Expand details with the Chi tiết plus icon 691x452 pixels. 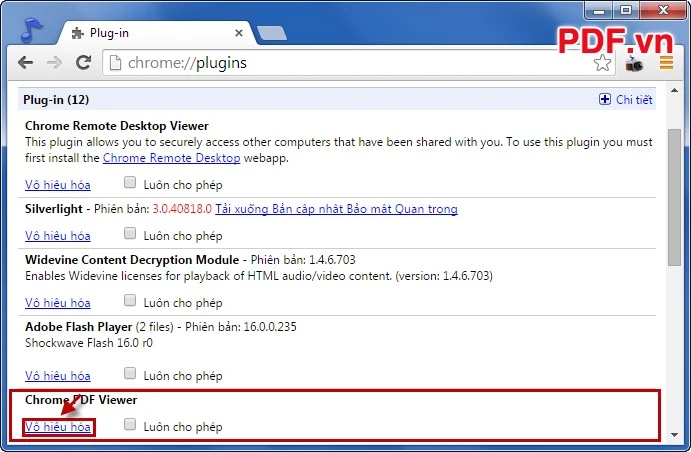click(605, 100)
